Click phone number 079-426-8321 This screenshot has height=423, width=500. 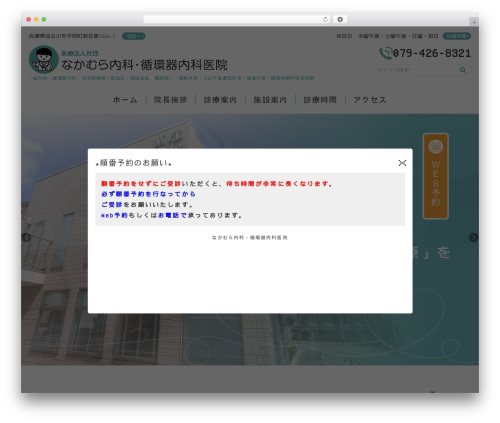(432, 53)
